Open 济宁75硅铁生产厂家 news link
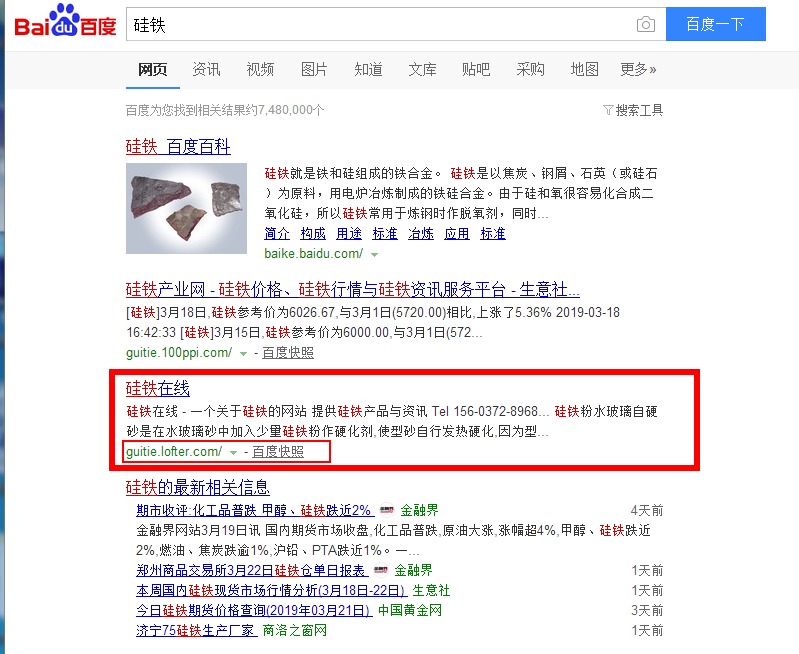 point(195,630)
